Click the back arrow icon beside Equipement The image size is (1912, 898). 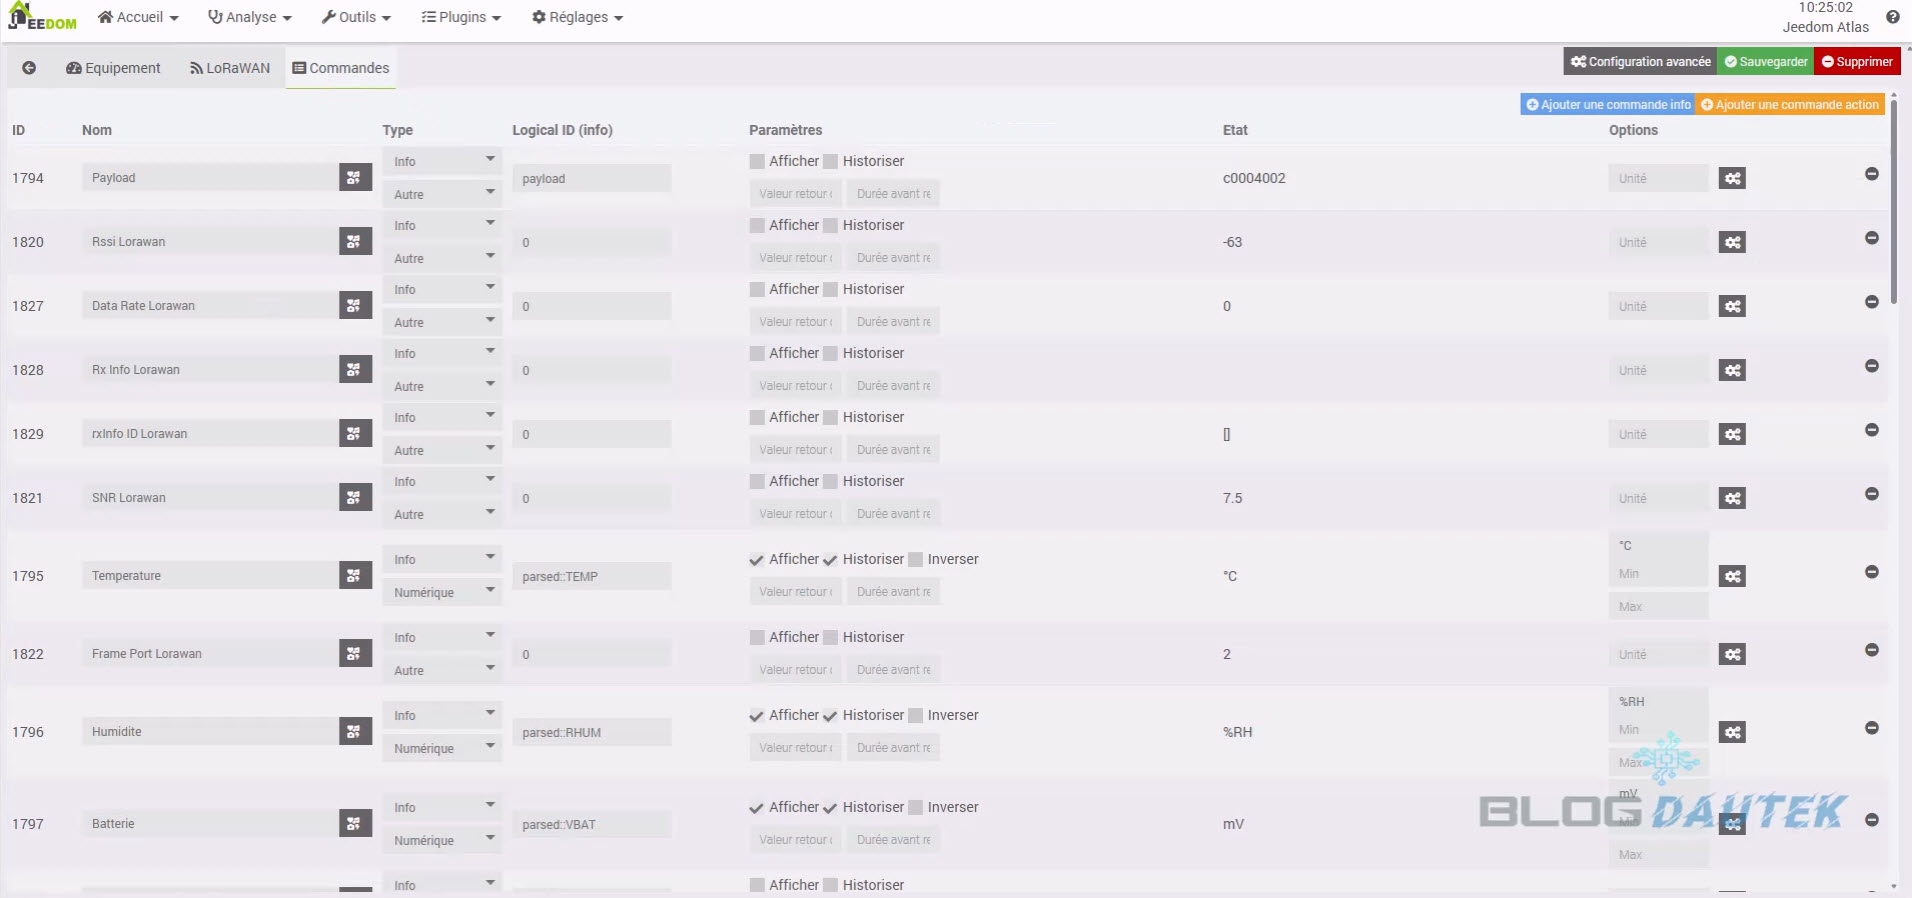pyautogui.click(x=29, y=68)
